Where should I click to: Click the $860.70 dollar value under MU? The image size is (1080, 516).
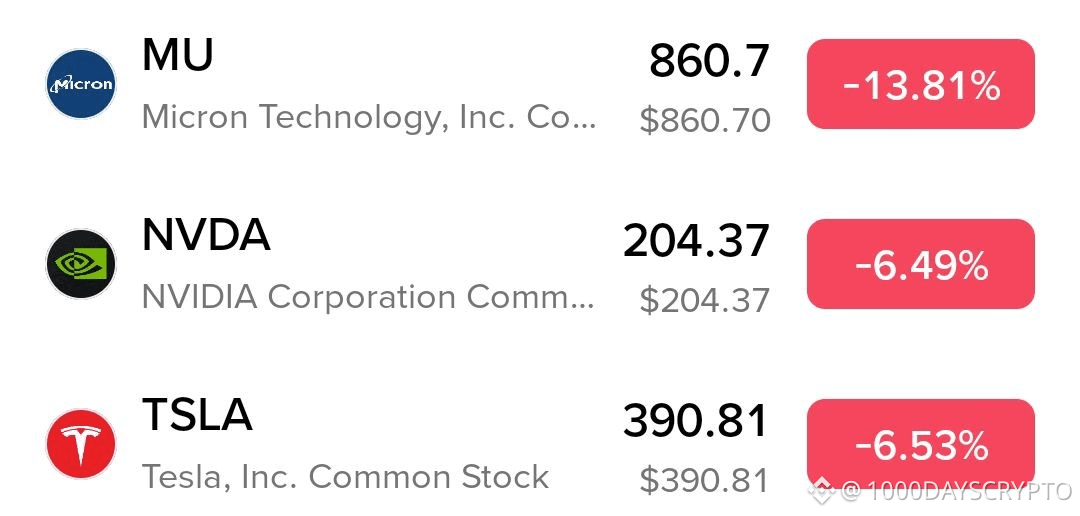(x=705, y=120)
